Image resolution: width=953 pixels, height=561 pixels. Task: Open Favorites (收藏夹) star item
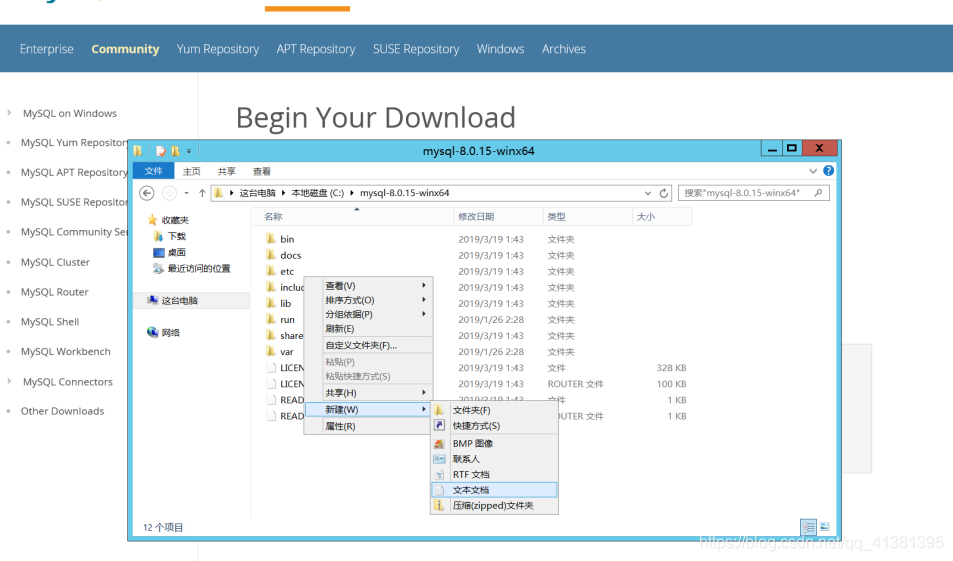[x=168, y=220]
